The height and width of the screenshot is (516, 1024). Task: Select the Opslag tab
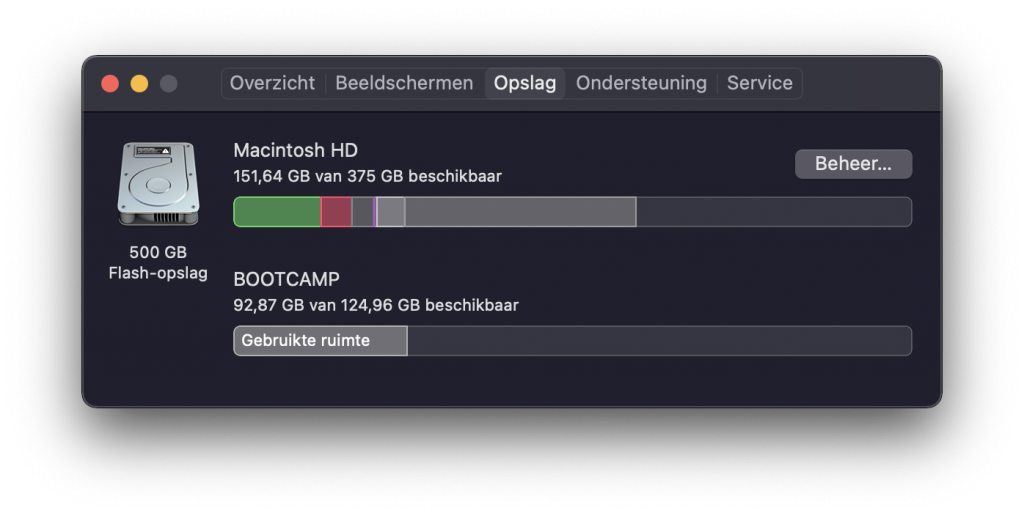pos(525,83)
